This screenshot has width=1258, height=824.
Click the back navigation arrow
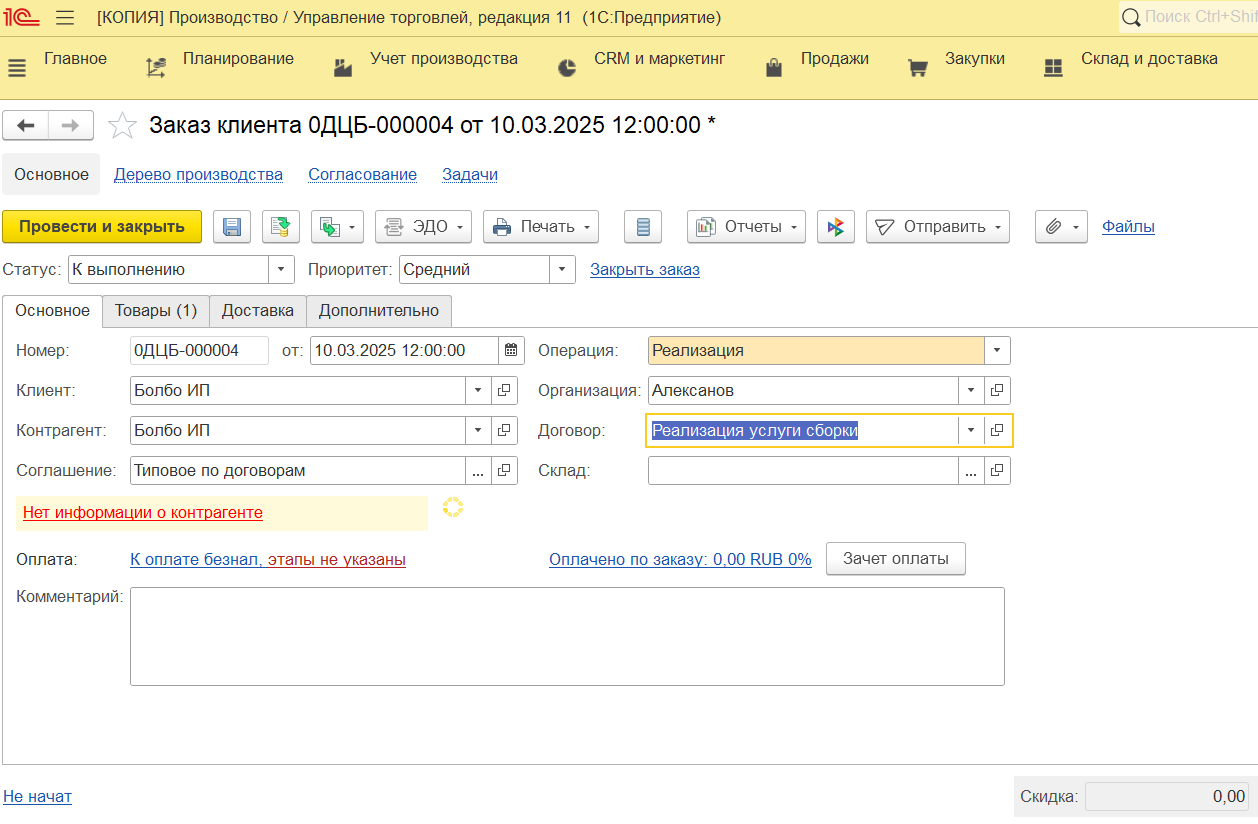coord(26,125)
